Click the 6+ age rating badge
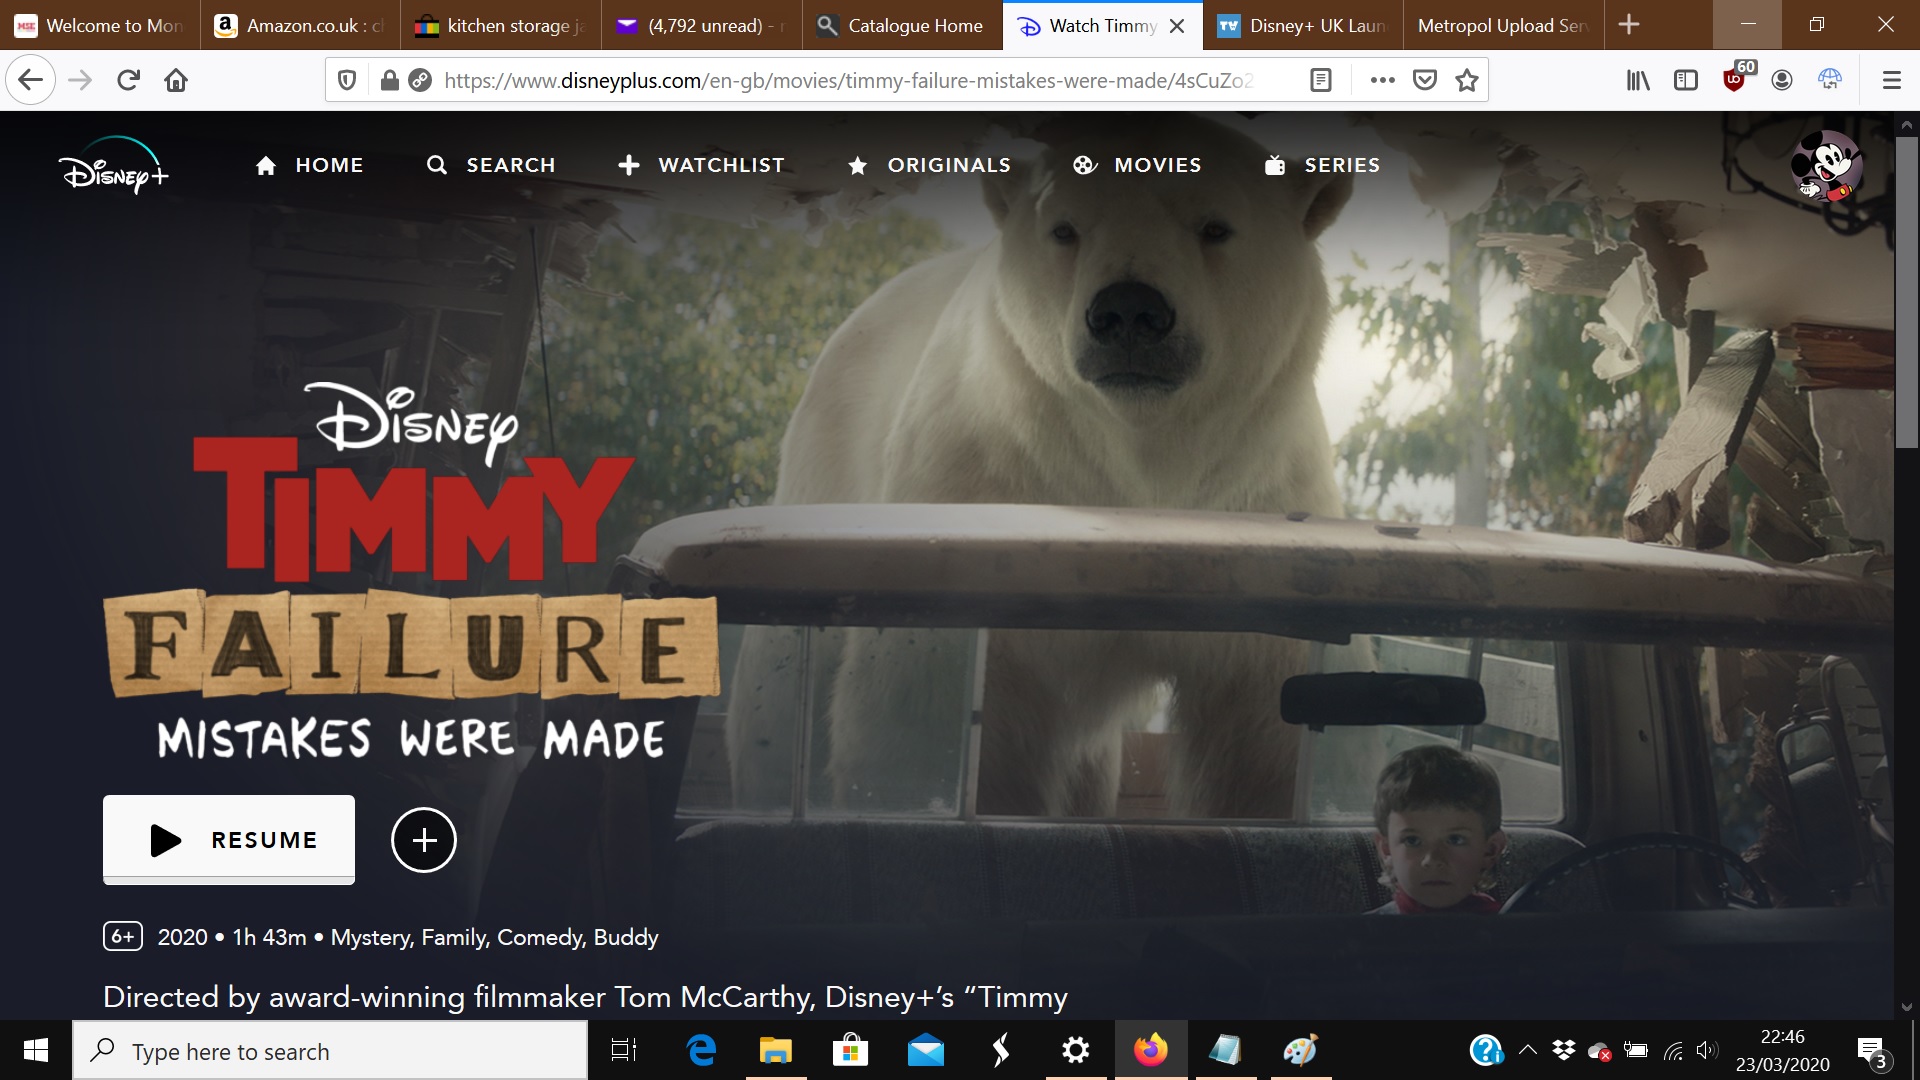This screenshot has width=1920, height=1080. (123, 937)
